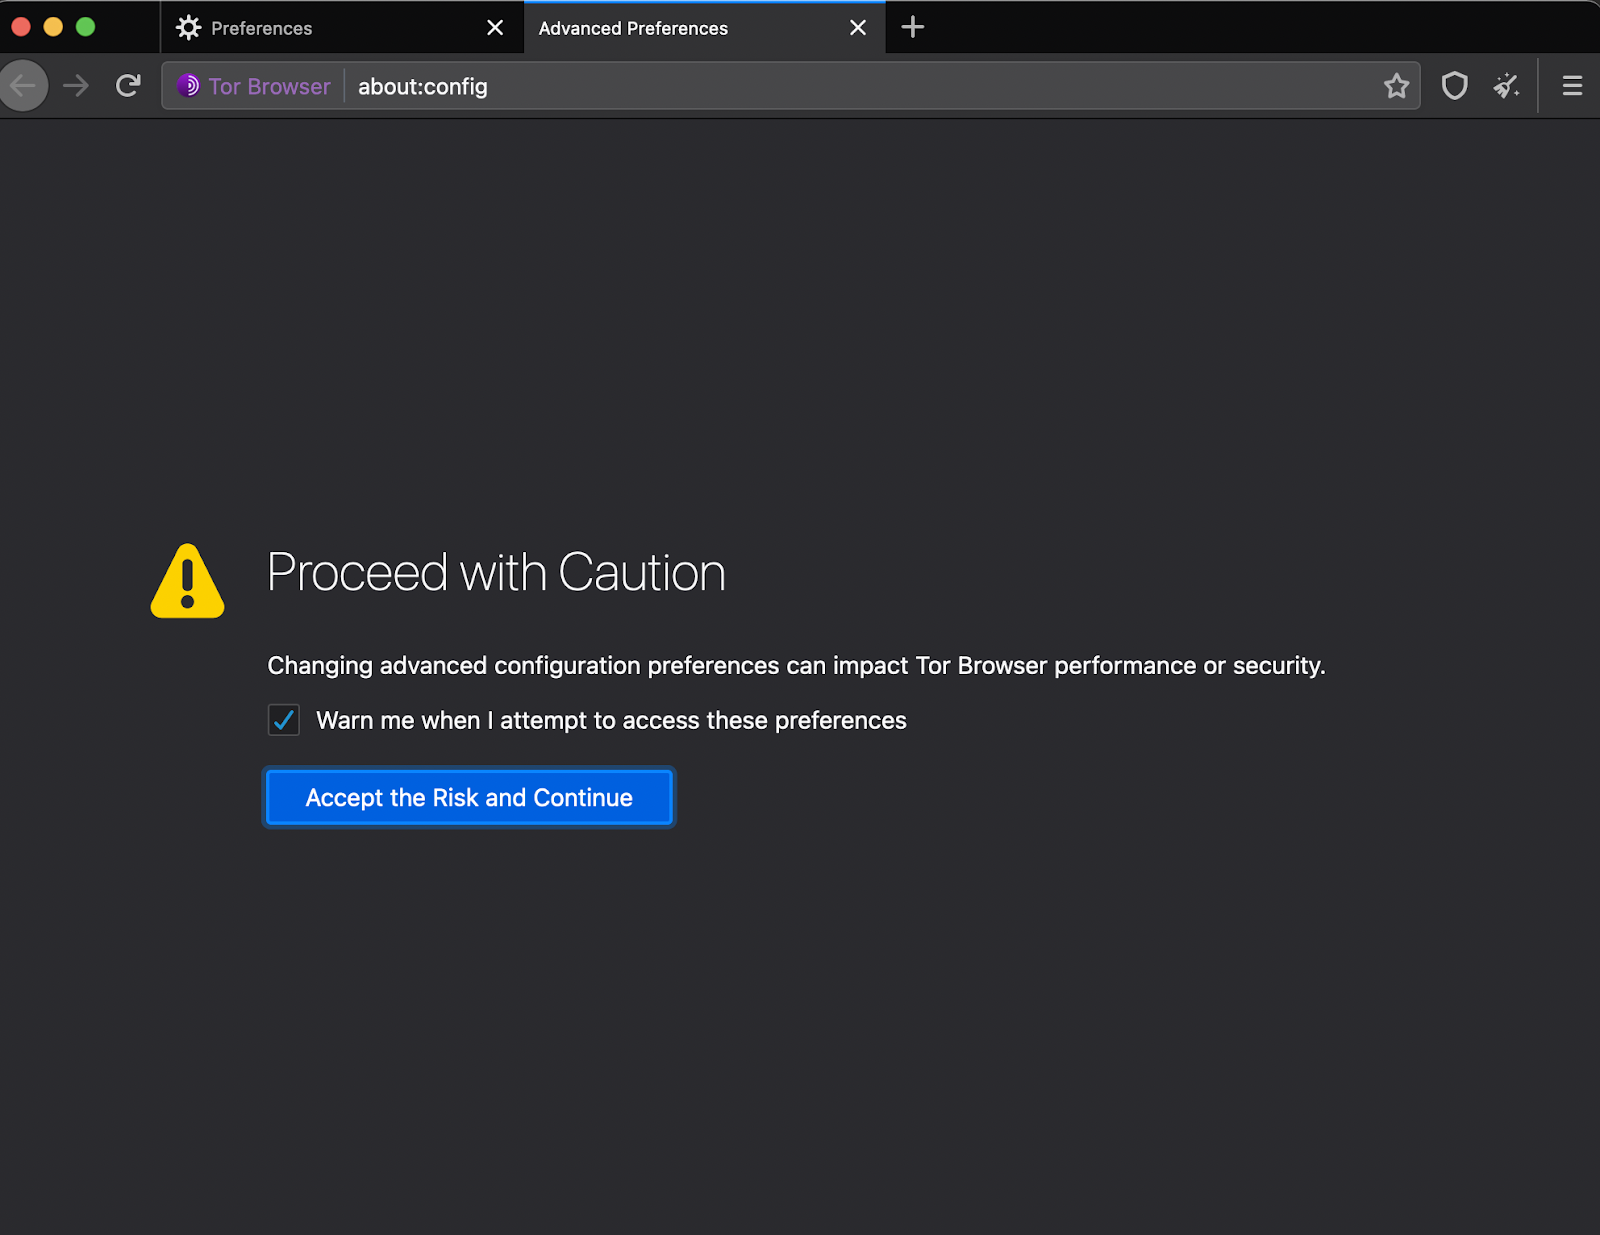Click the green fullscreen window button
This screenshot has height=1235, width=1600.
pyautogui.click(x=86, y=27)
